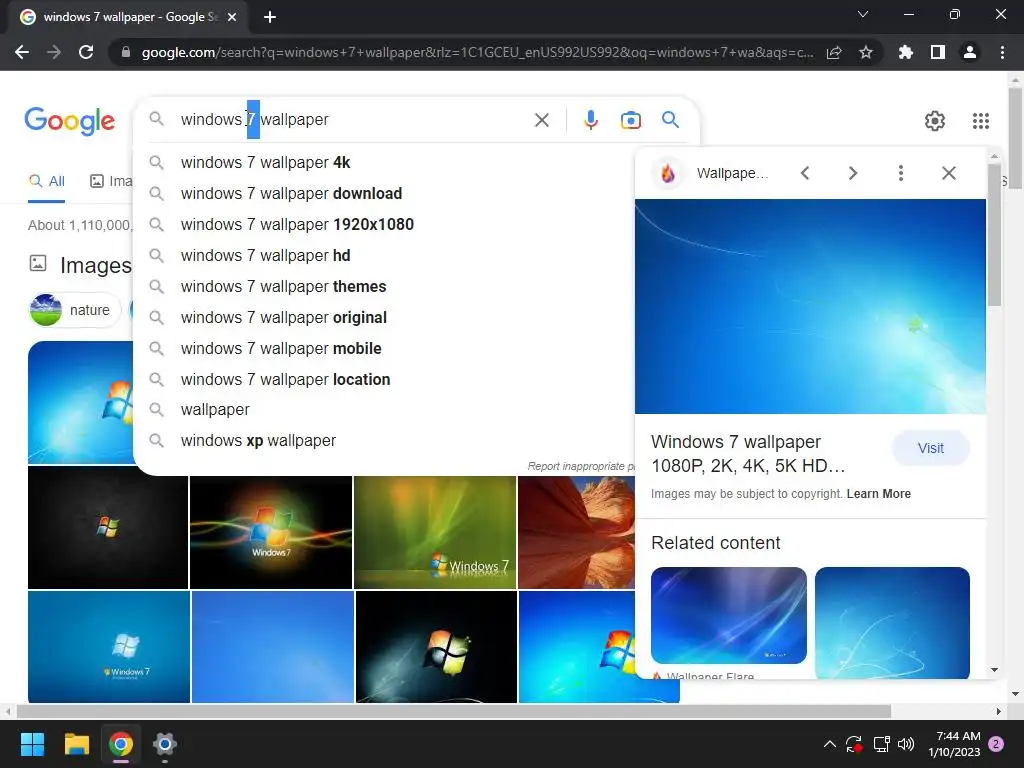1024x768 pixels.
Task: Choose suggestion windows 7 wallpaper 1920x1080
Action: click(x=383, y=224)
